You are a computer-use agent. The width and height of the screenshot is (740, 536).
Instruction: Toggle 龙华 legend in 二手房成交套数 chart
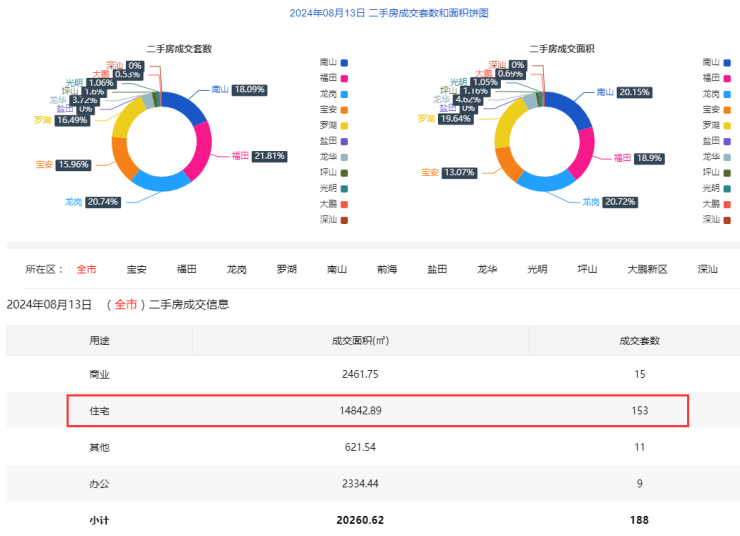coord(334,157)
